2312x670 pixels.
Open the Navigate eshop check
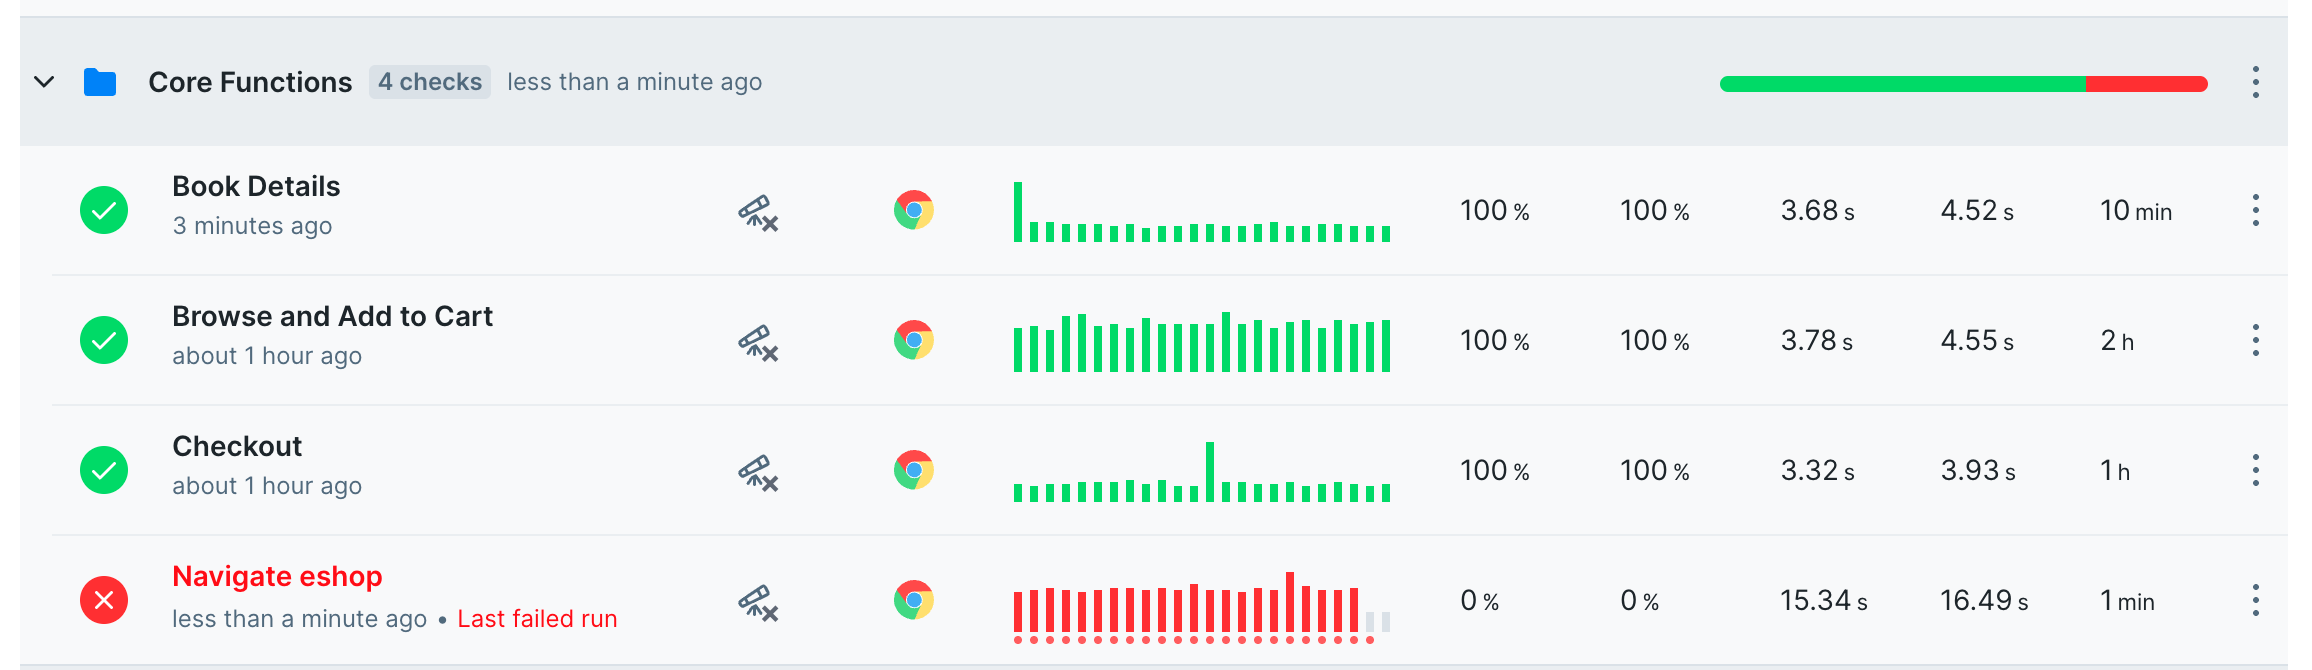[x=277, y=577]
